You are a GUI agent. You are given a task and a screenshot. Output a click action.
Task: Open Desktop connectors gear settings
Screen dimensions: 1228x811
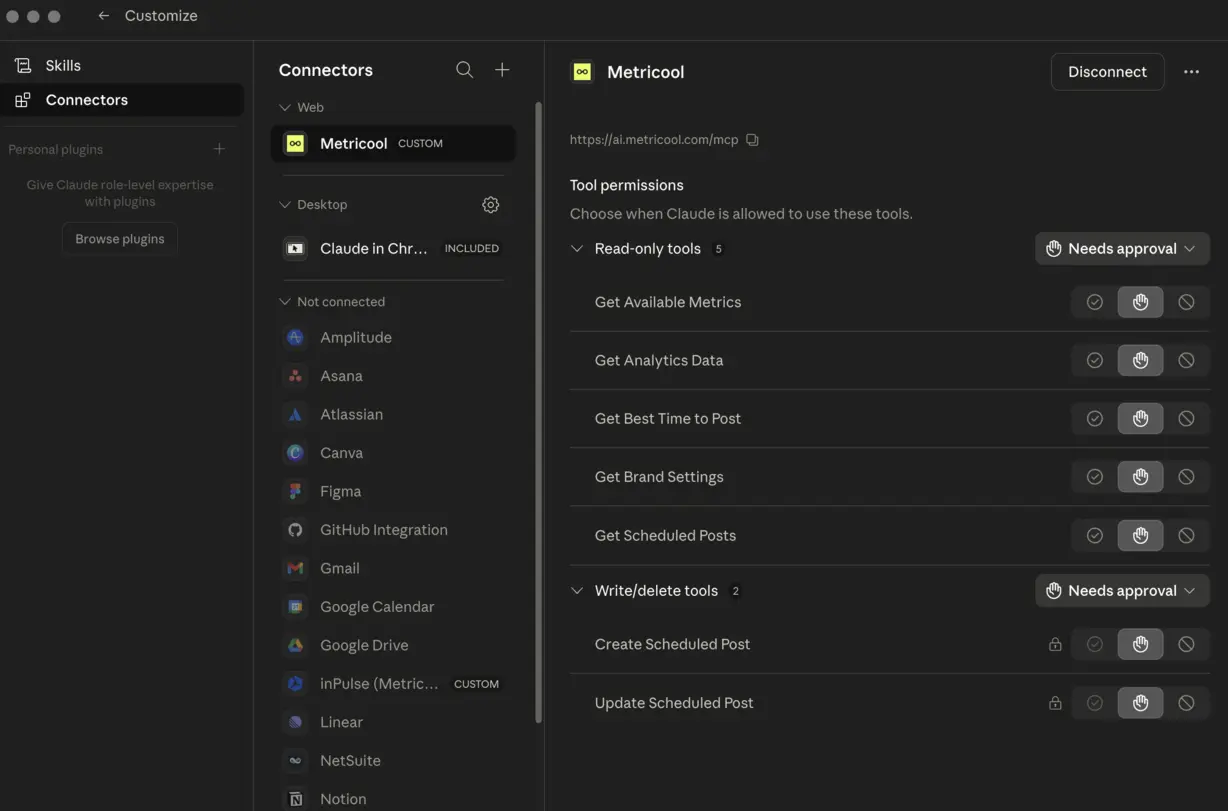[490, 204]
